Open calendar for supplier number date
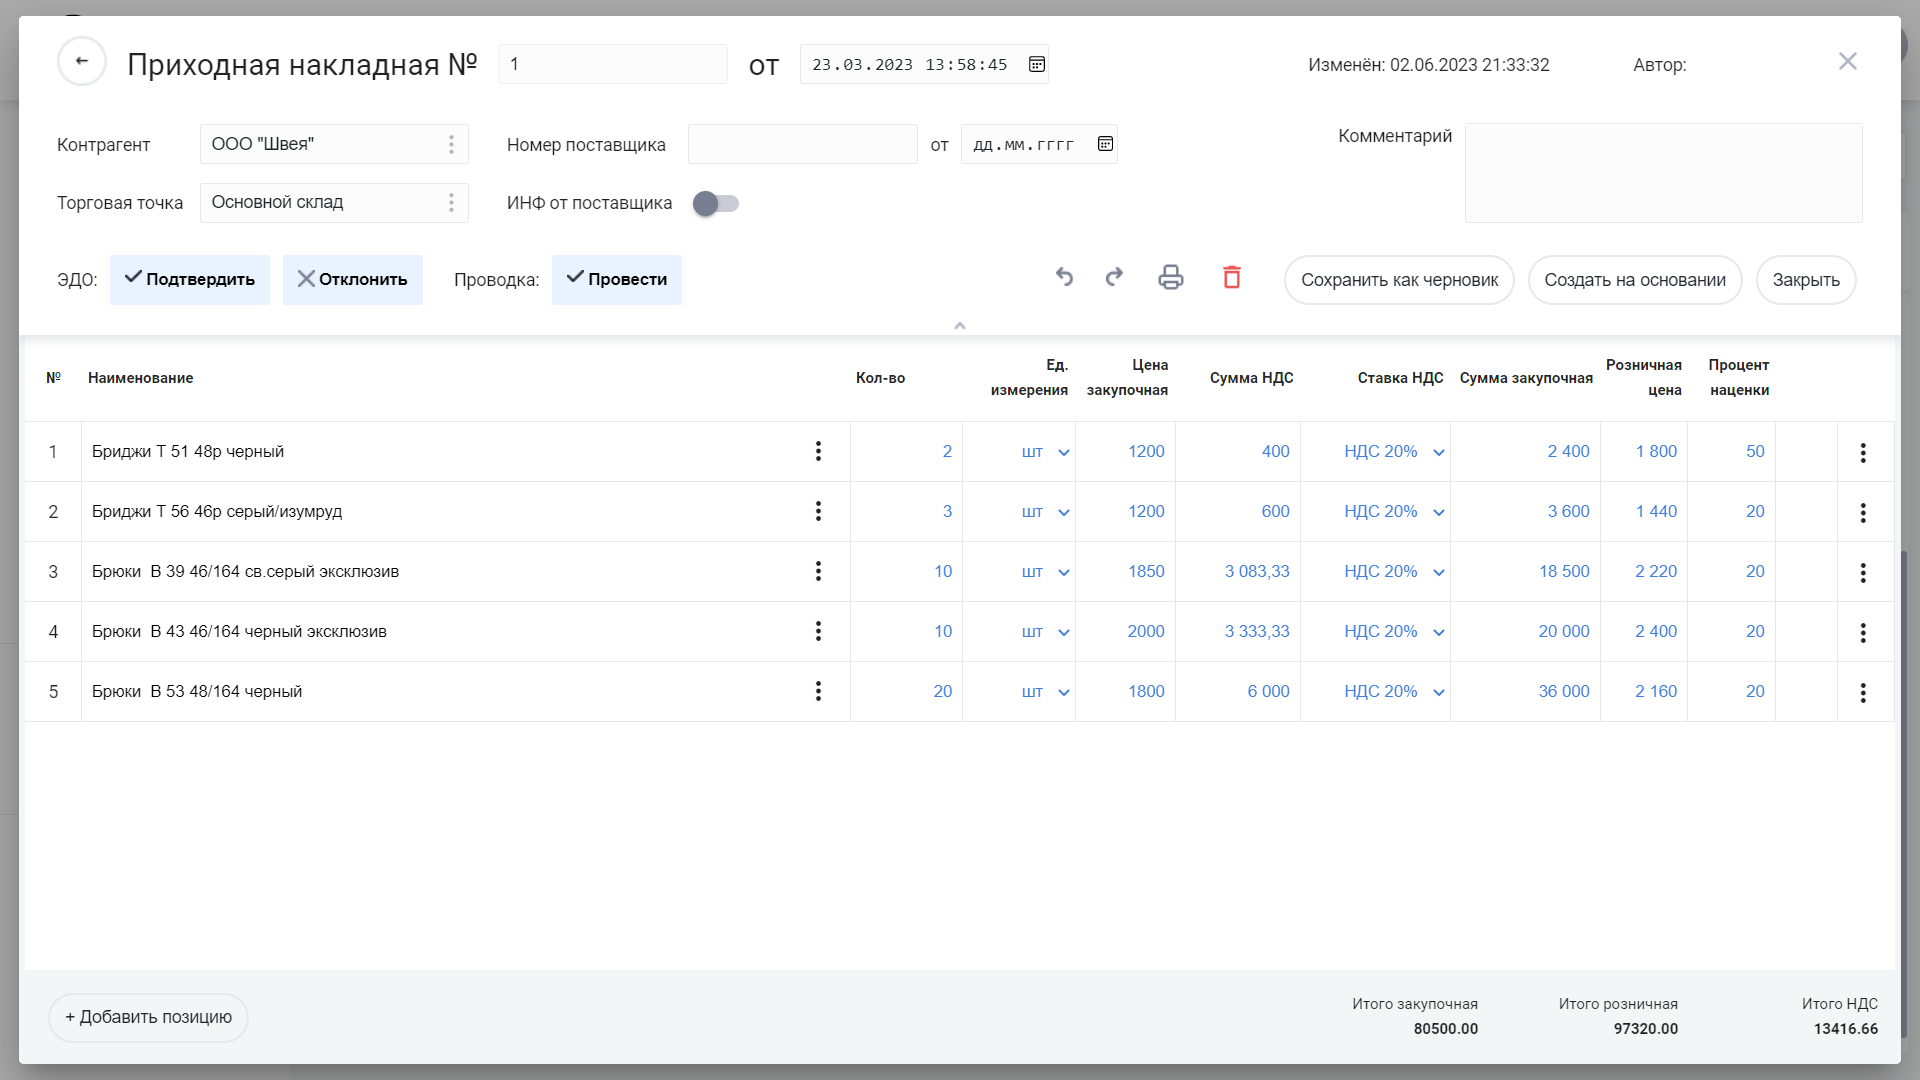The height and width of the screenshot is (1080, 1920). [x=1105, y=144]
